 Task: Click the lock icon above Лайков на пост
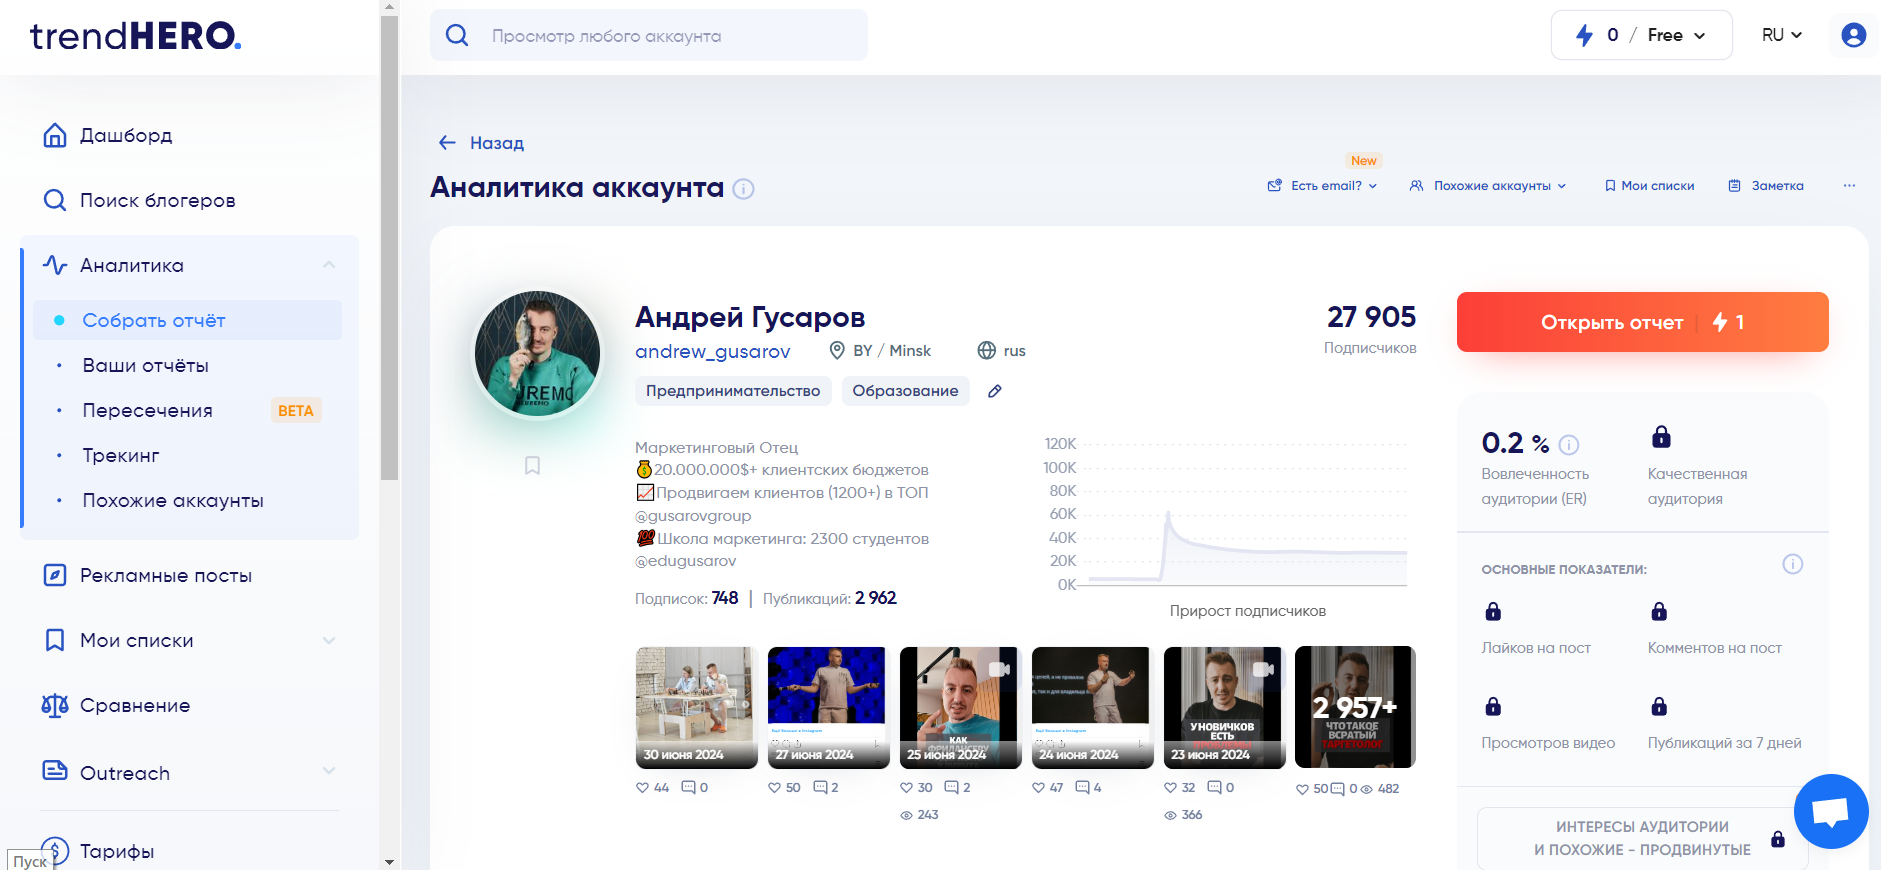point(1493,611)
